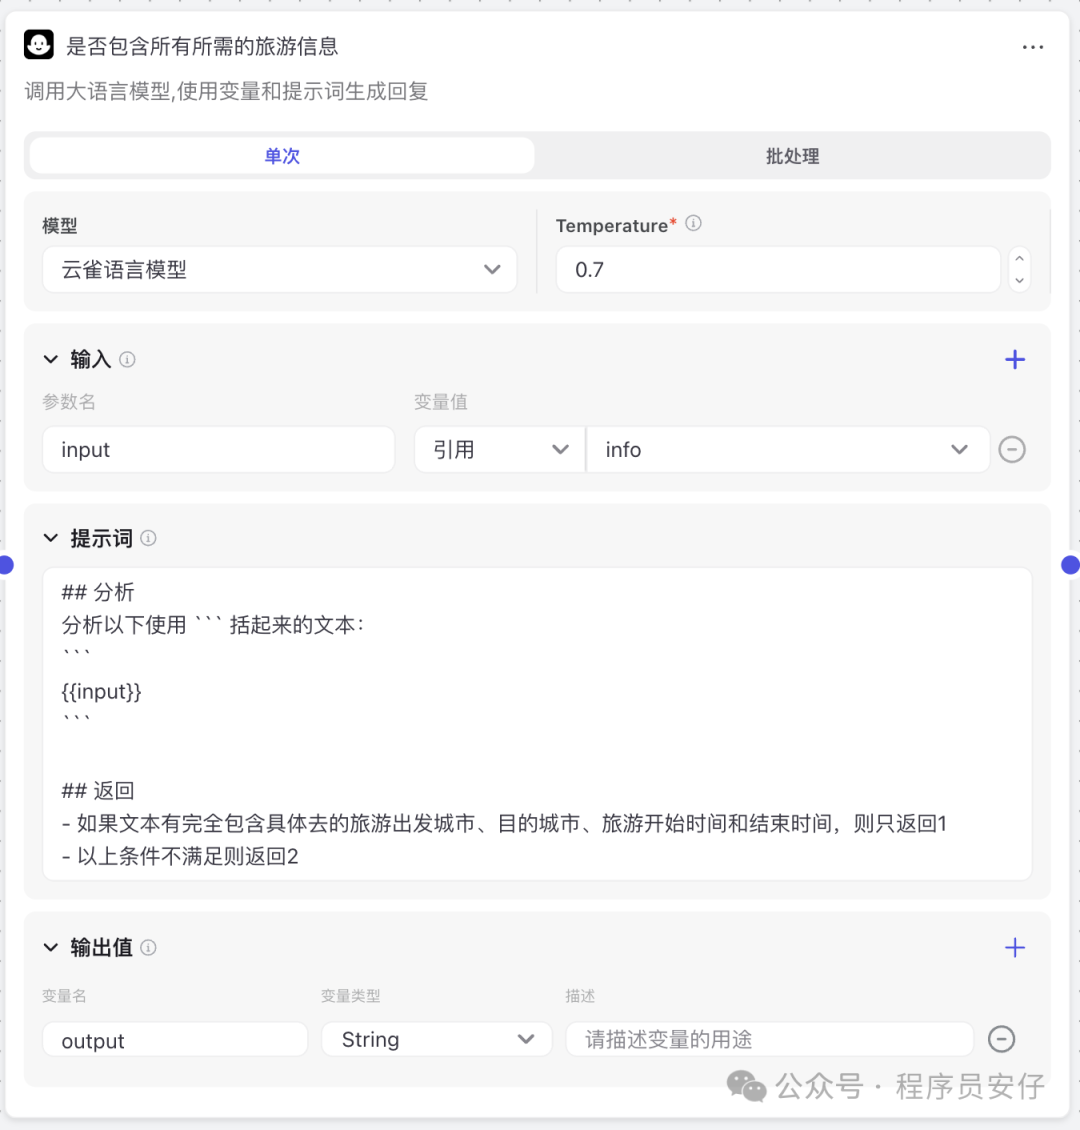Edit the output variable name field

pos(175,1040)
